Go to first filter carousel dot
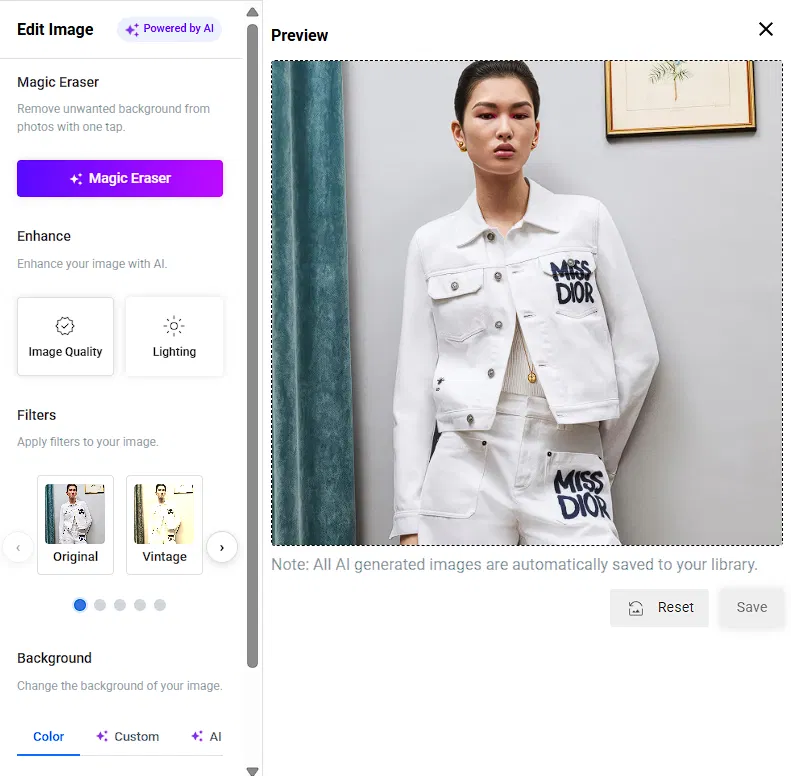The height and width of the screenshot is (776, 791). click(x=80, y=604)
